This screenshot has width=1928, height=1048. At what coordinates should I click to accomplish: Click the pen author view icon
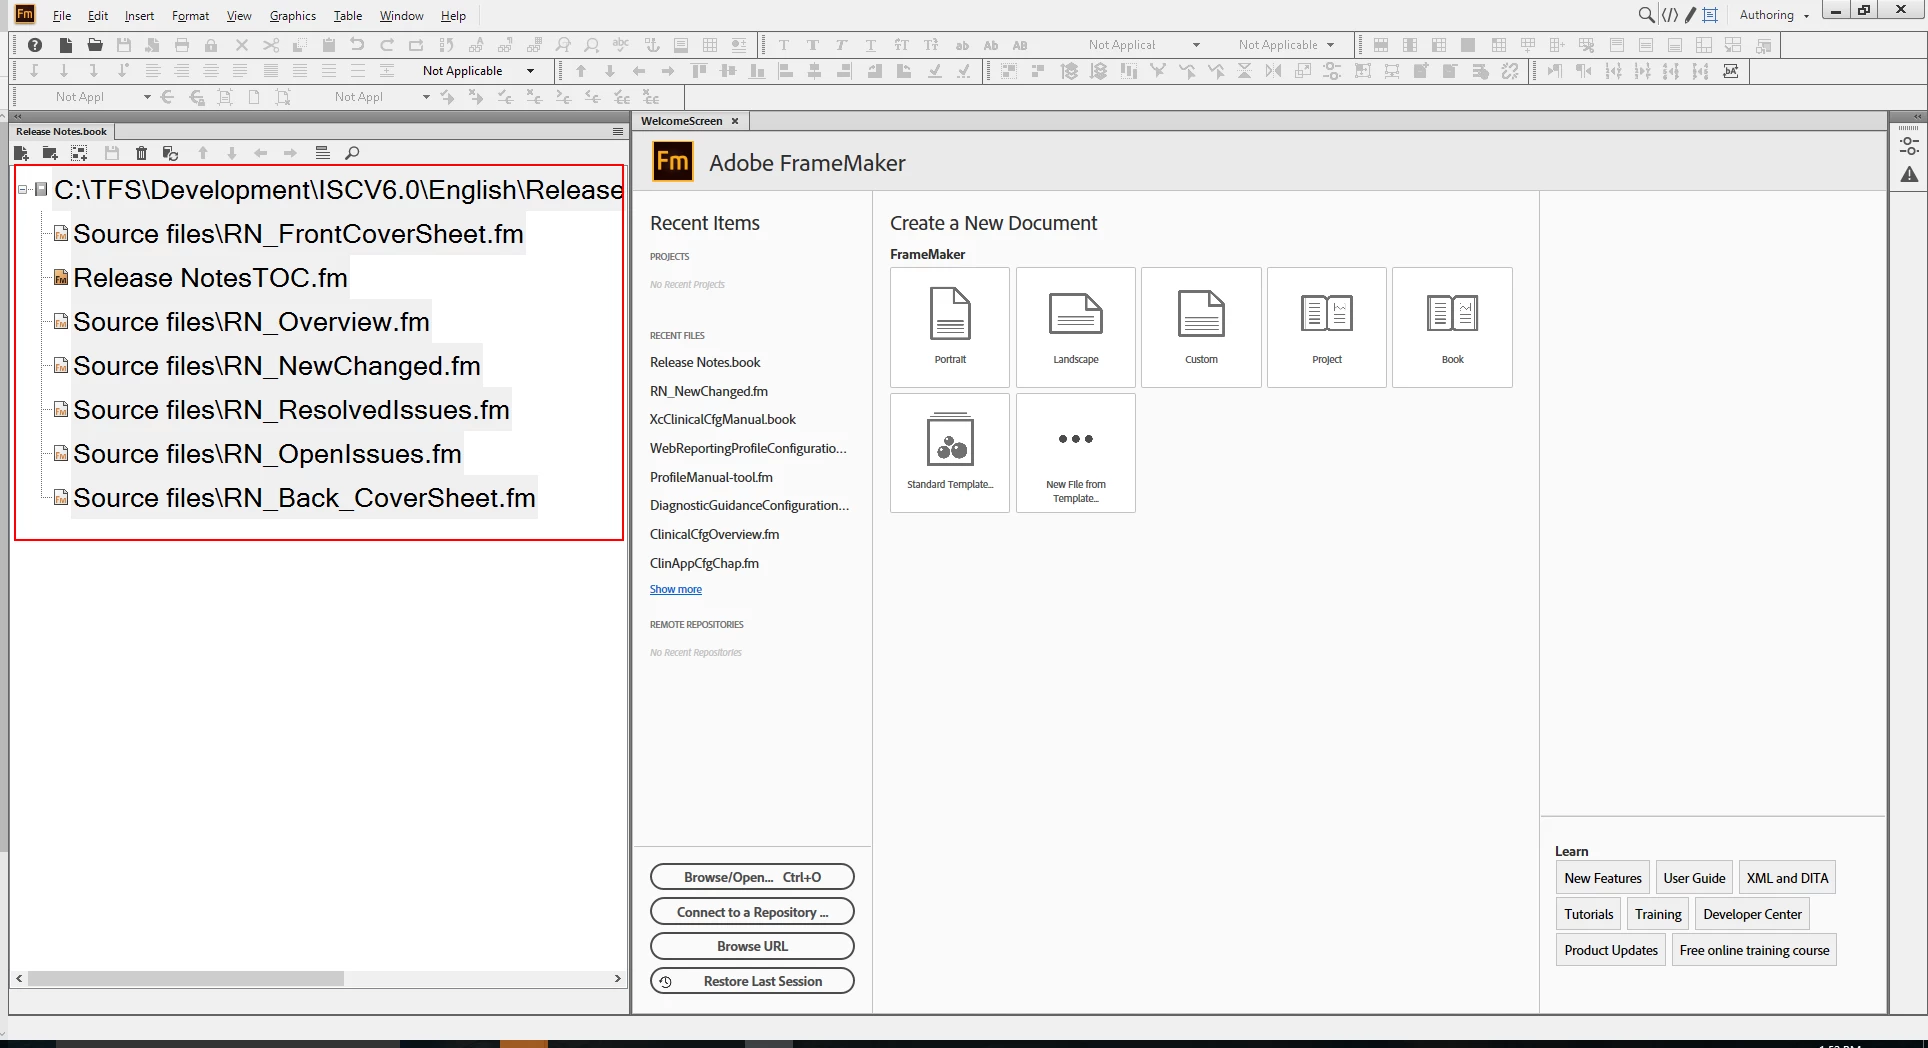point(1690,15)
